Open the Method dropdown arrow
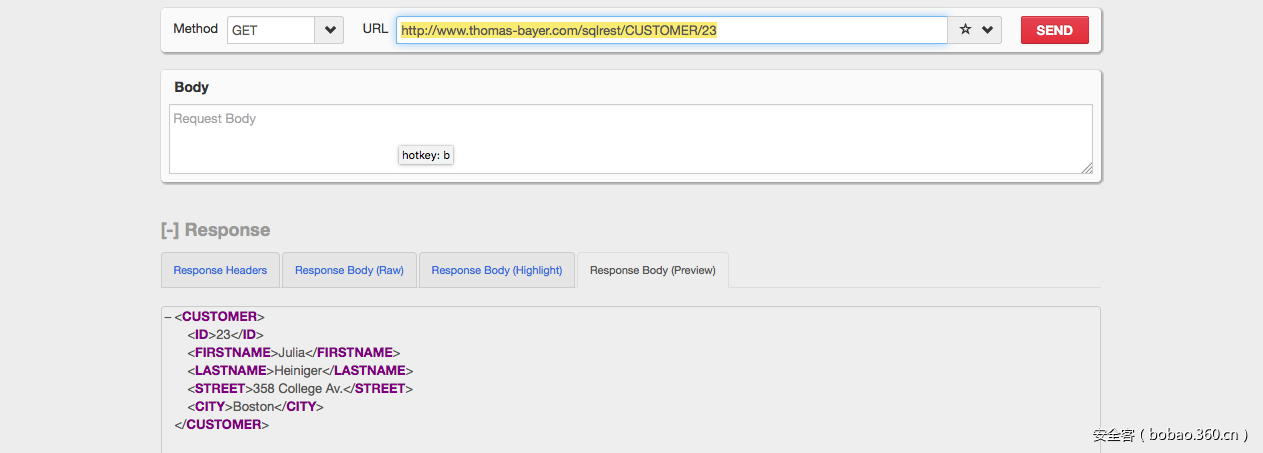1263x453 pixels. [330, 30]
